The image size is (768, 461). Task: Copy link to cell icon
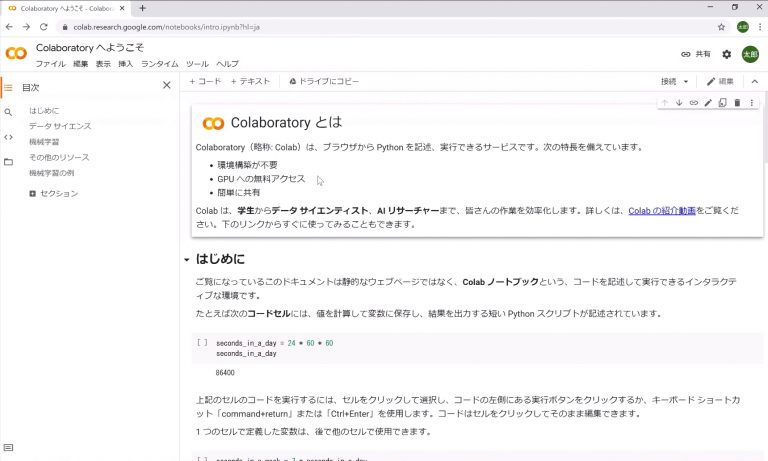click(x=694, y=102)
